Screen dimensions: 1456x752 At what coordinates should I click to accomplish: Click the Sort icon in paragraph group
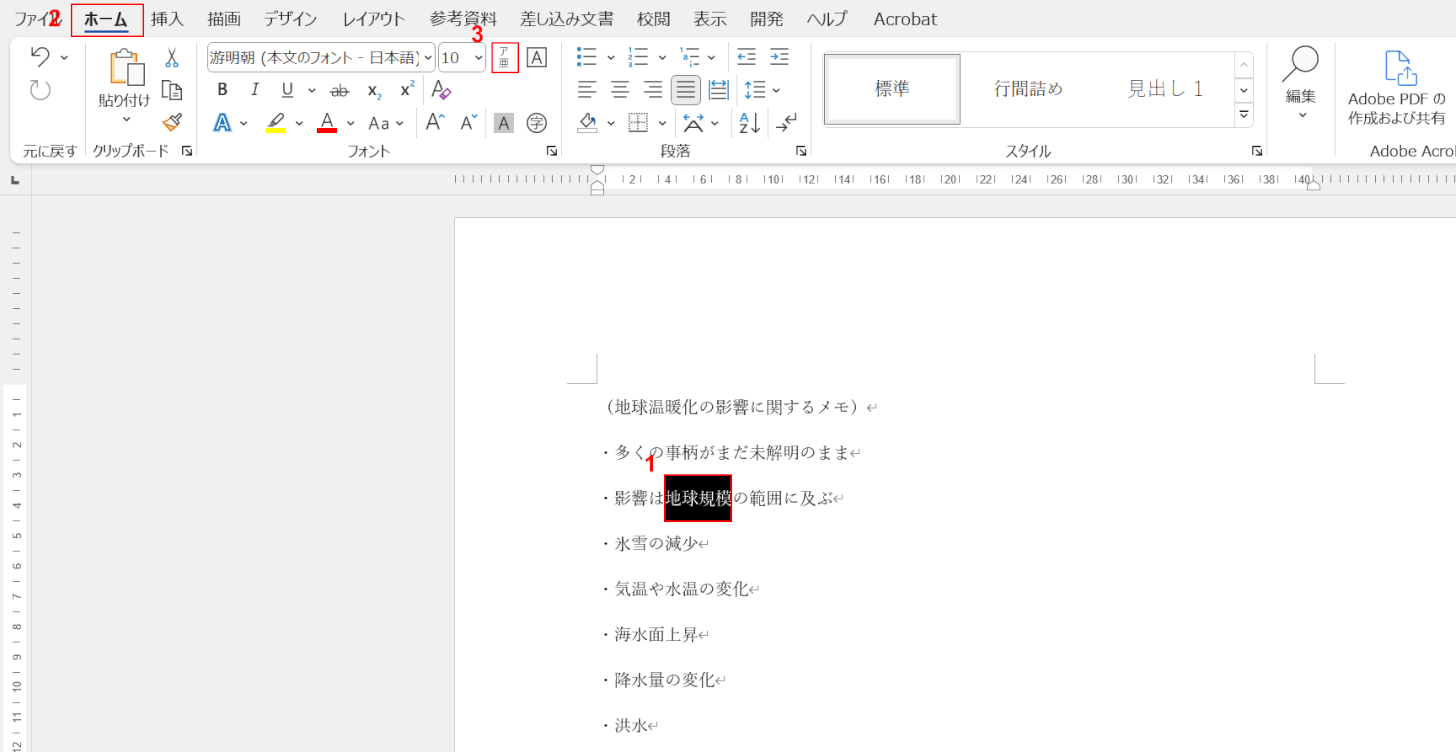click(x=749, y=123)
